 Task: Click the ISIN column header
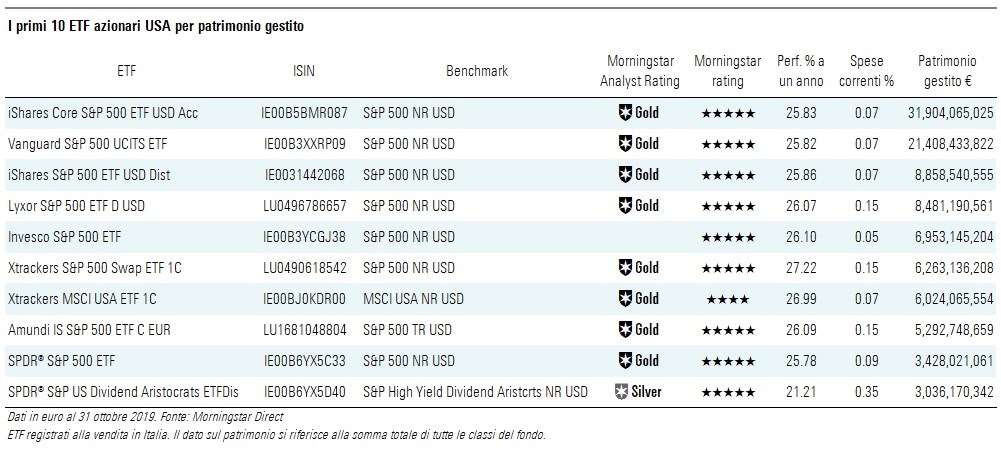[304, 72]
